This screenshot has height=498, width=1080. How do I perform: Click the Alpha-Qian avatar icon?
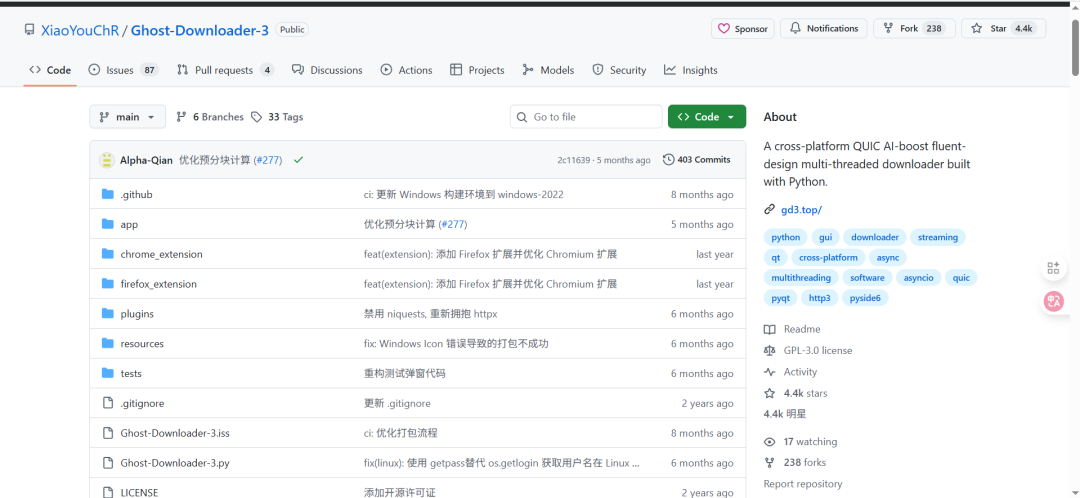coord(107,160)
